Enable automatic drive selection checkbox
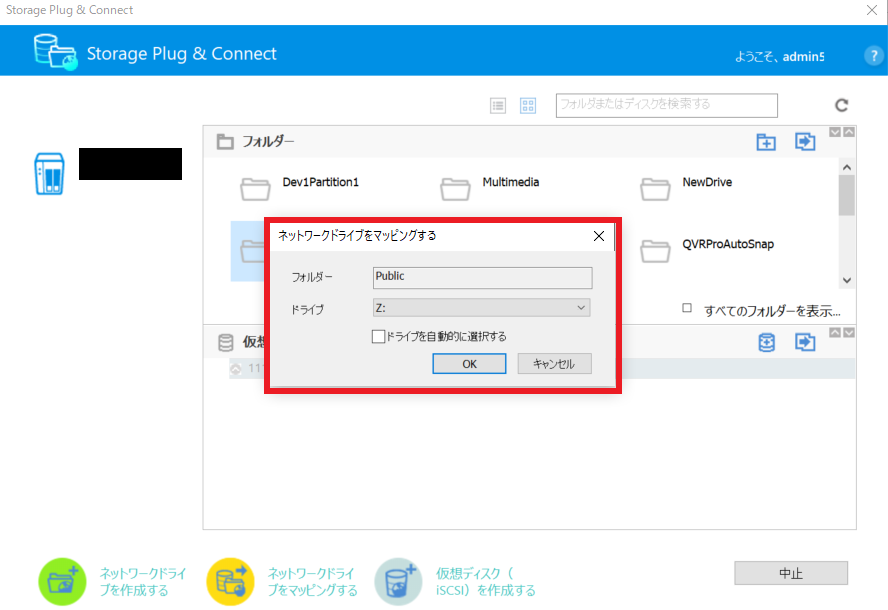This screenshot has width=888, height=610. (x=378, y=336)
